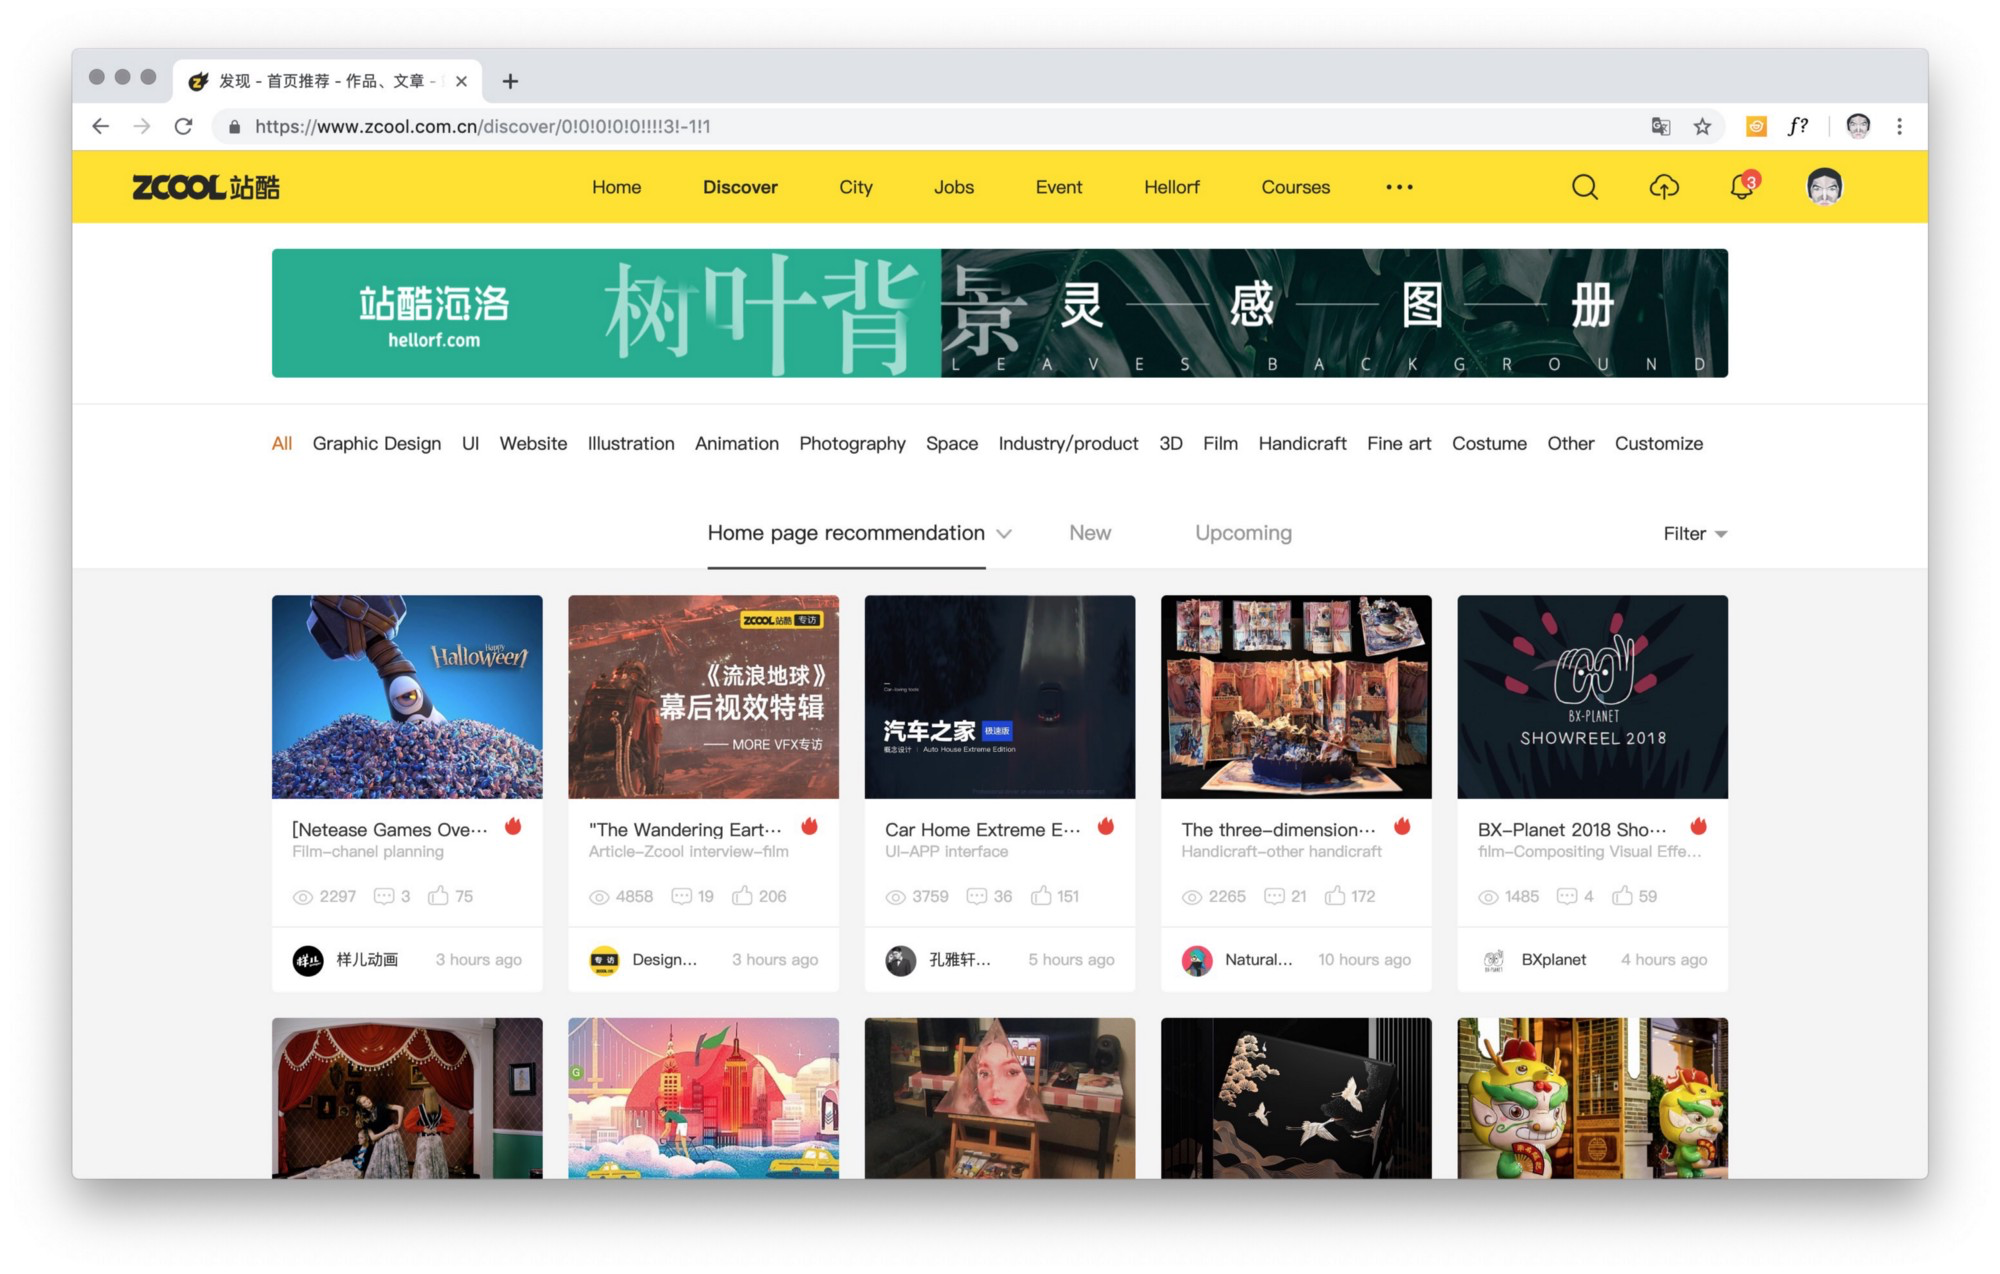Image resolution: width=2000 pixels, height=1274 pixels.
Task: Open the Halloween Netease Games thumbnail
Action: click(x=407, y=697)
